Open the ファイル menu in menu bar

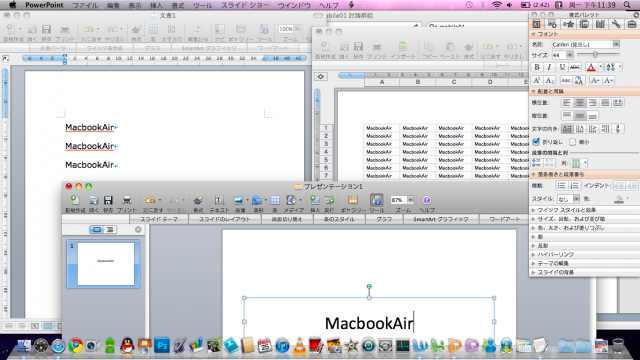(85, 5)
